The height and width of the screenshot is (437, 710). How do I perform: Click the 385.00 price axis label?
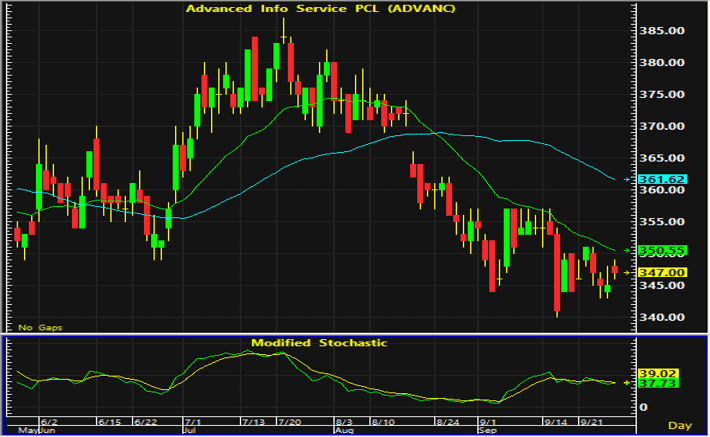662,31
